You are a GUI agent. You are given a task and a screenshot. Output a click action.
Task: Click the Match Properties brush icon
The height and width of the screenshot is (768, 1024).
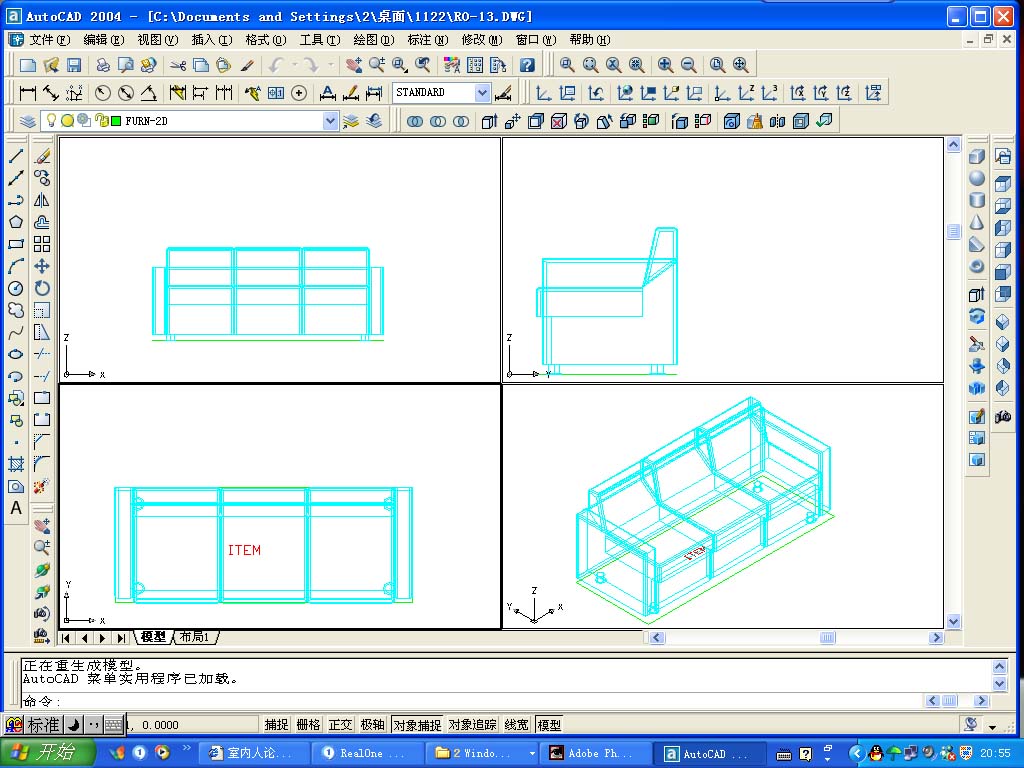pyautogui.click(x=247, y=65)
